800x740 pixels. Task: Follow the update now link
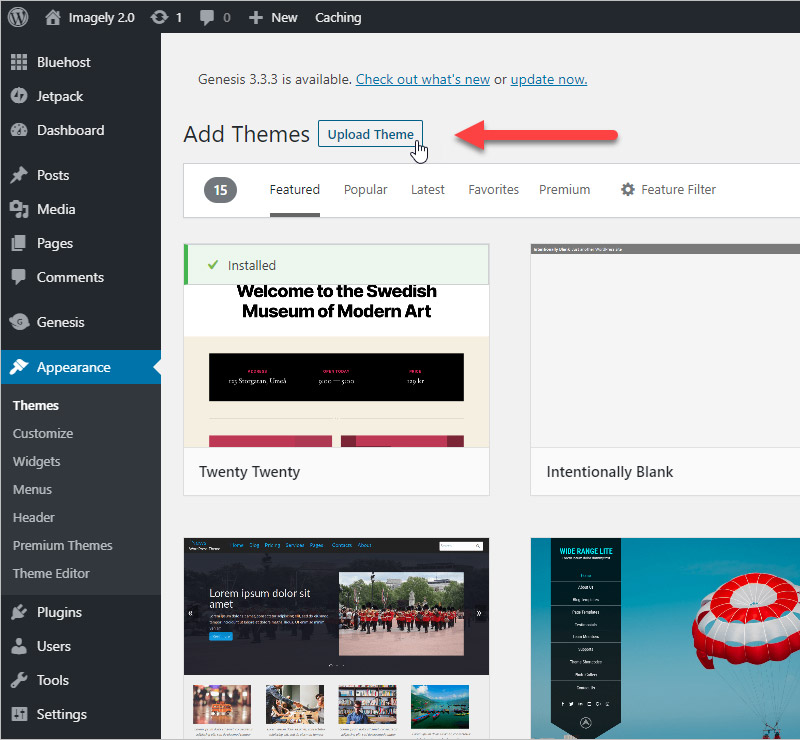pos(548,80)
